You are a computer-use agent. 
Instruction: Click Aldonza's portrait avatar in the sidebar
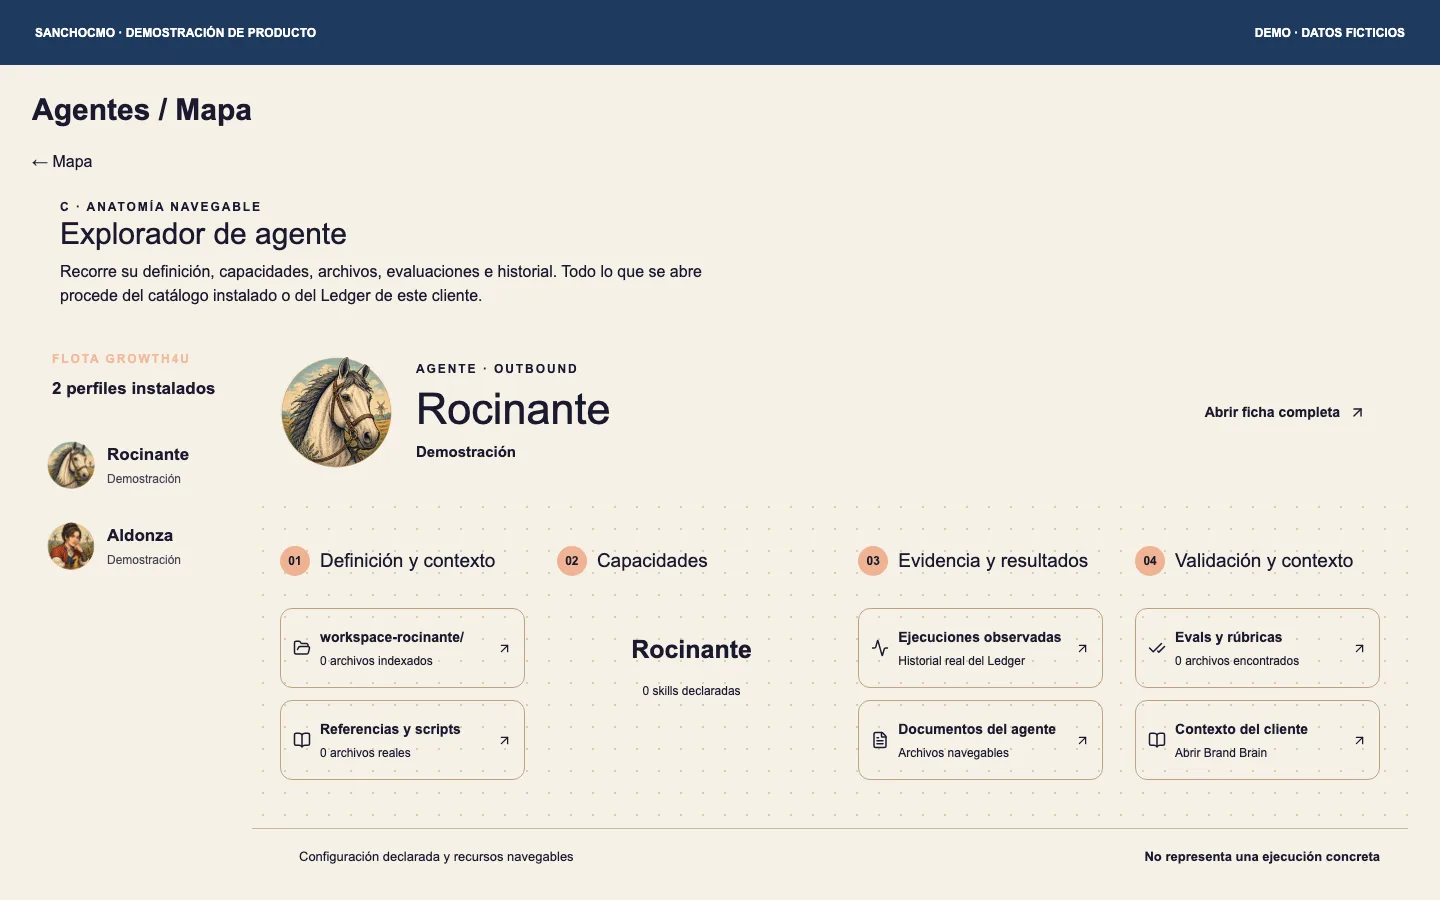pos(72,546)
